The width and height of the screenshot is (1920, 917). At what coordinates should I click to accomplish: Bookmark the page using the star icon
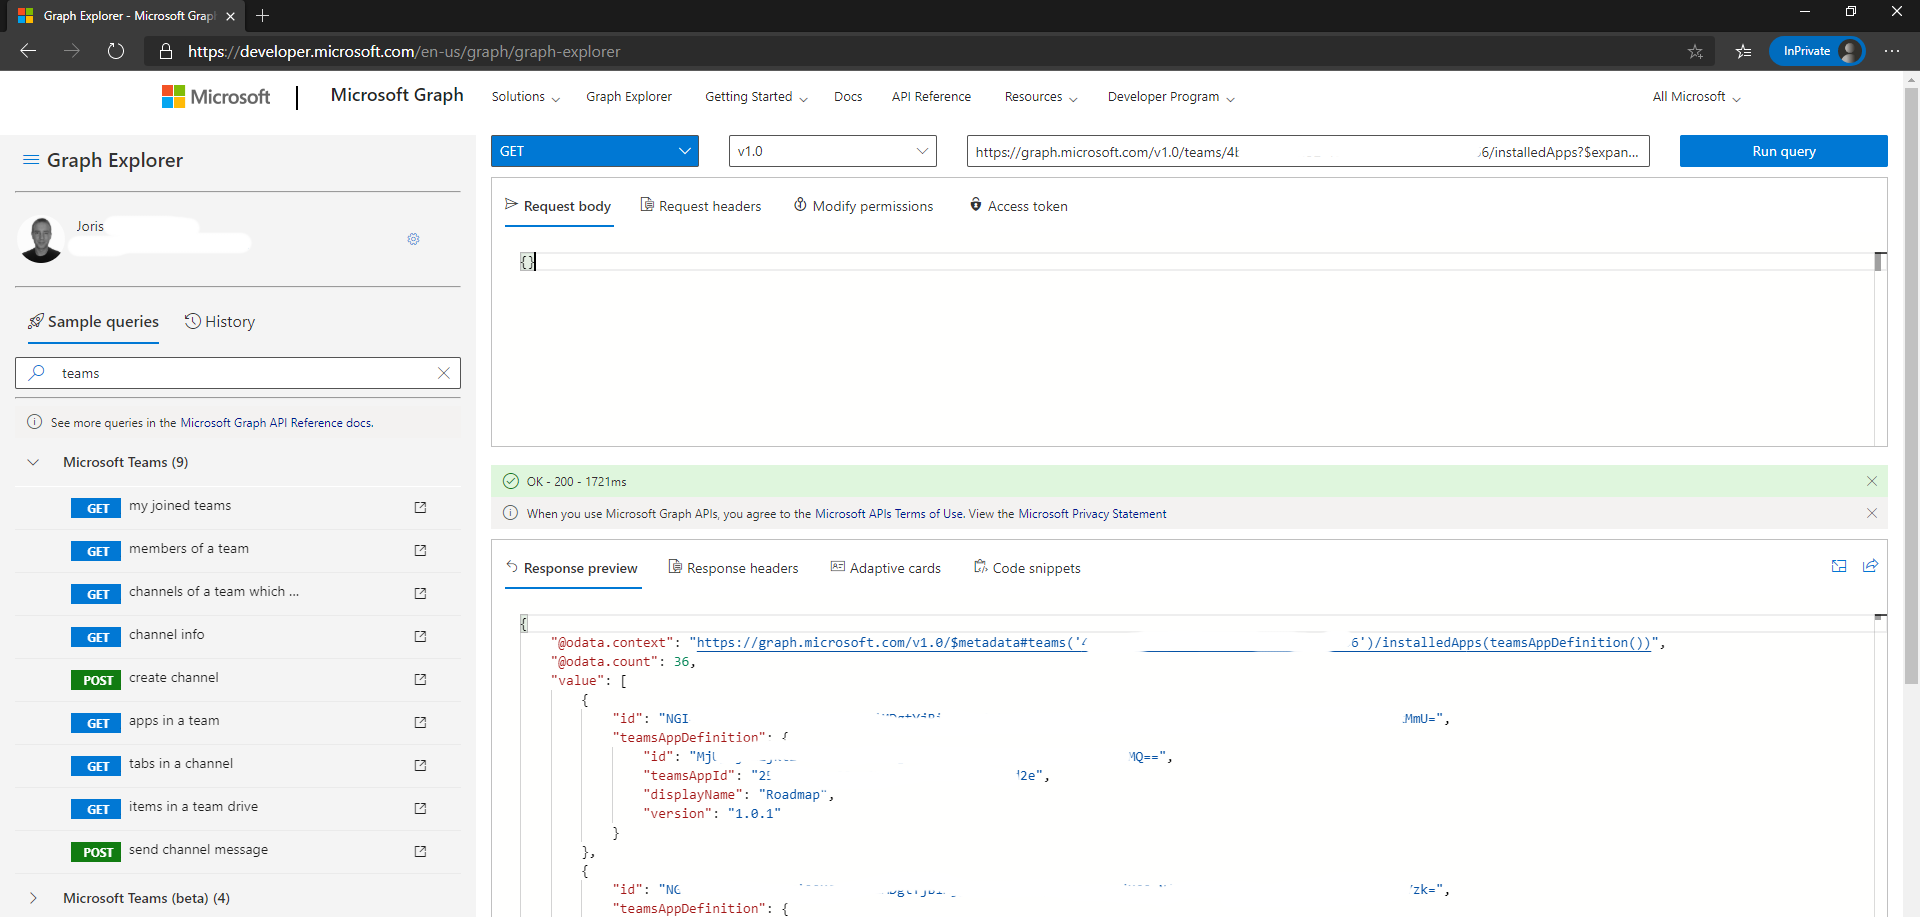[1696, 51]
